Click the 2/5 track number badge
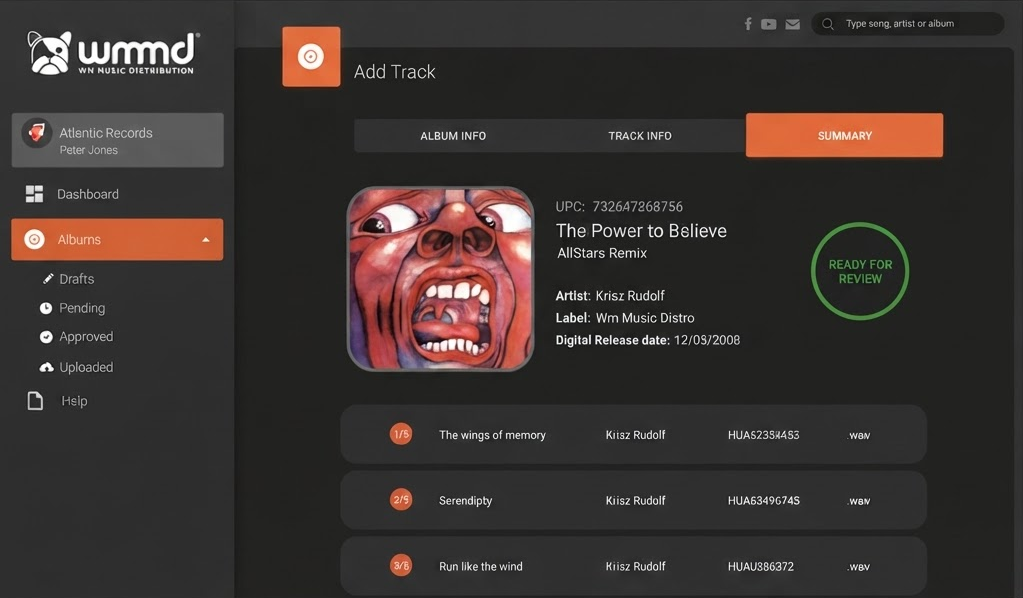1023x598 pixels. click(x=401, y=500)
